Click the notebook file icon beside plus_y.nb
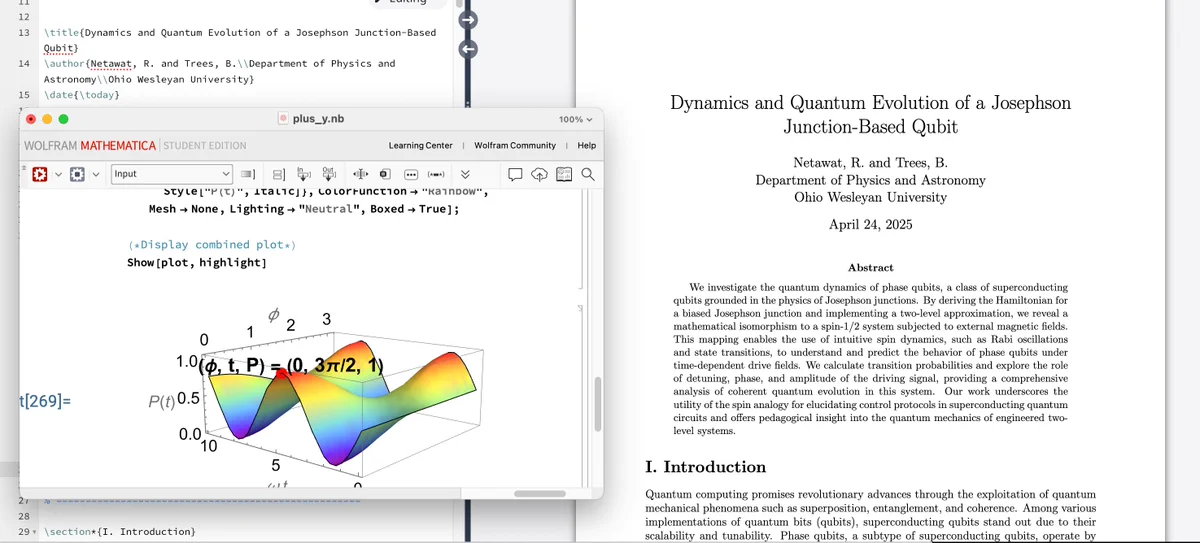This screenshot has width=1200, height=543. click(x=283, y=118)
